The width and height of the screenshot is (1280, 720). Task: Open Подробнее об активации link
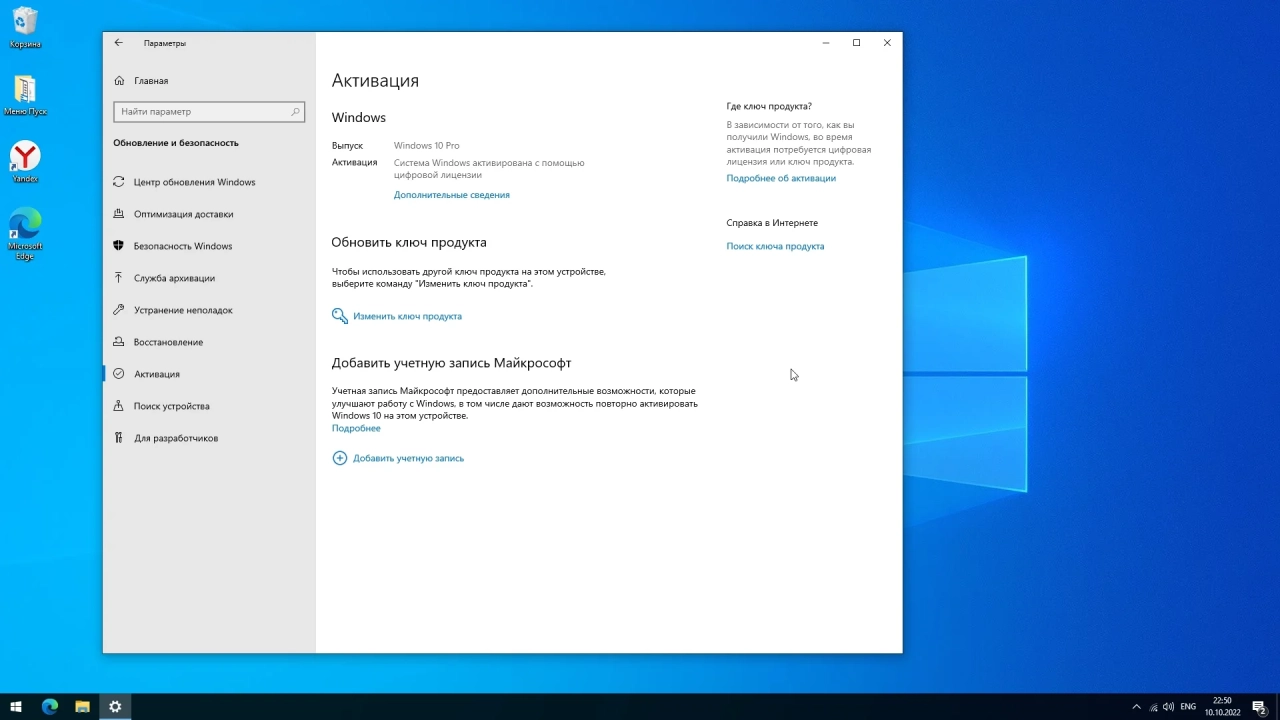(781, 178)
